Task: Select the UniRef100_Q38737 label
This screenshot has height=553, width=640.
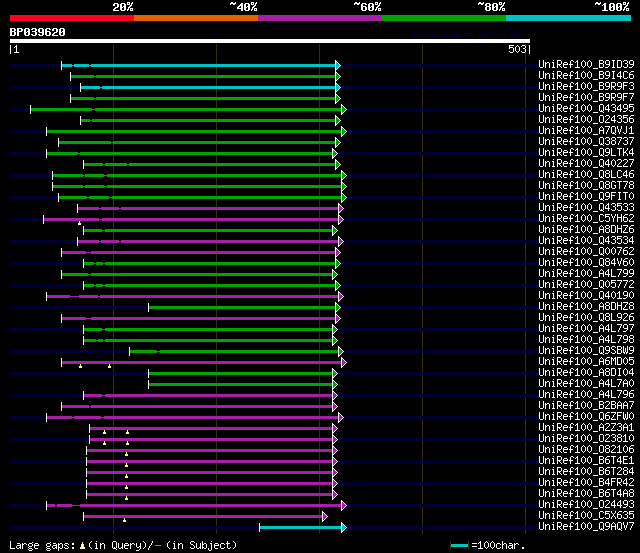Action: coord(586,142)
